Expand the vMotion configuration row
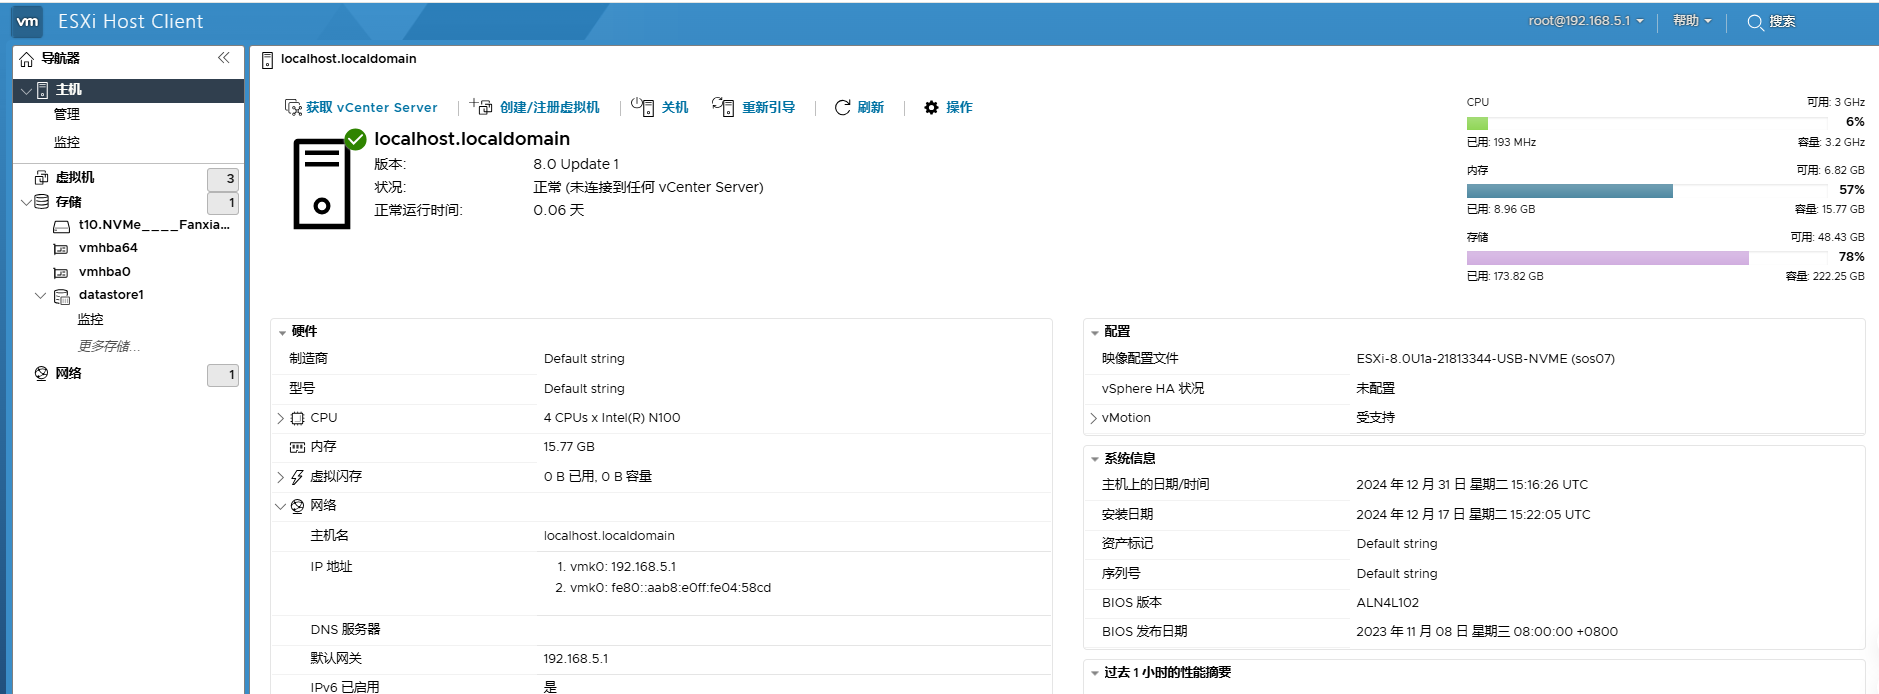Viewport: 1879px width, 694px height. 1093,418
